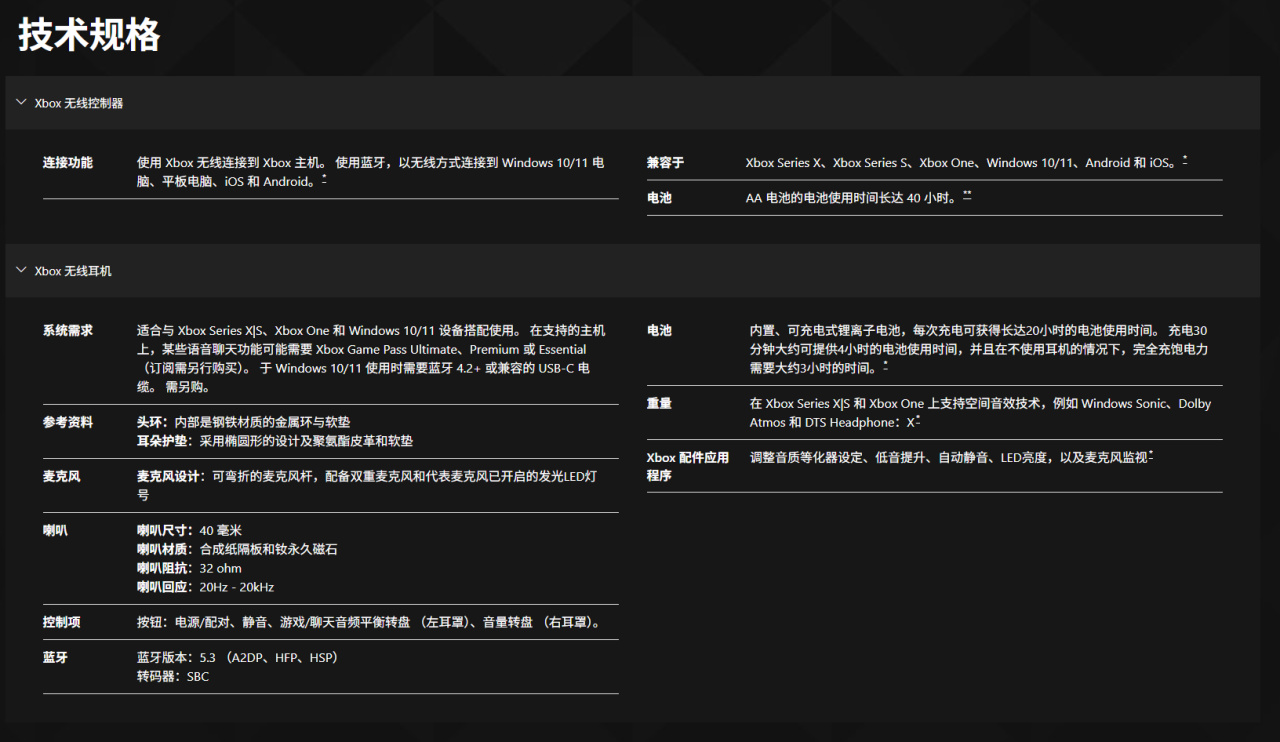The height and width of the screenshot is (742, 1280).
Task: Open footnote after '麦克风监视'
Action: (x=1151, y=454)
